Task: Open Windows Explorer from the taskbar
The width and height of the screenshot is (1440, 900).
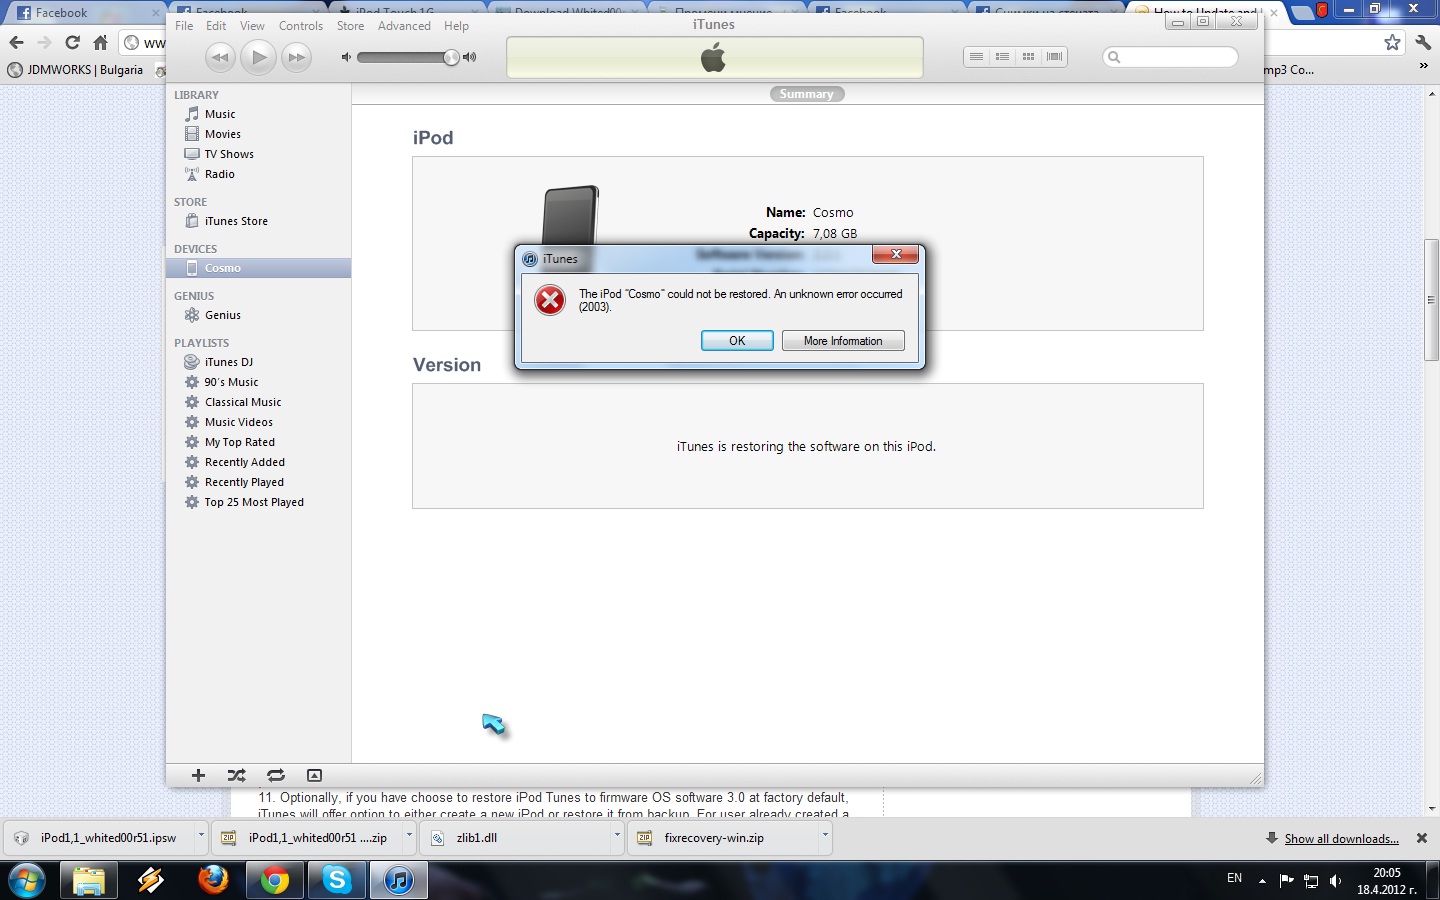Action: [x=89, y=881]
